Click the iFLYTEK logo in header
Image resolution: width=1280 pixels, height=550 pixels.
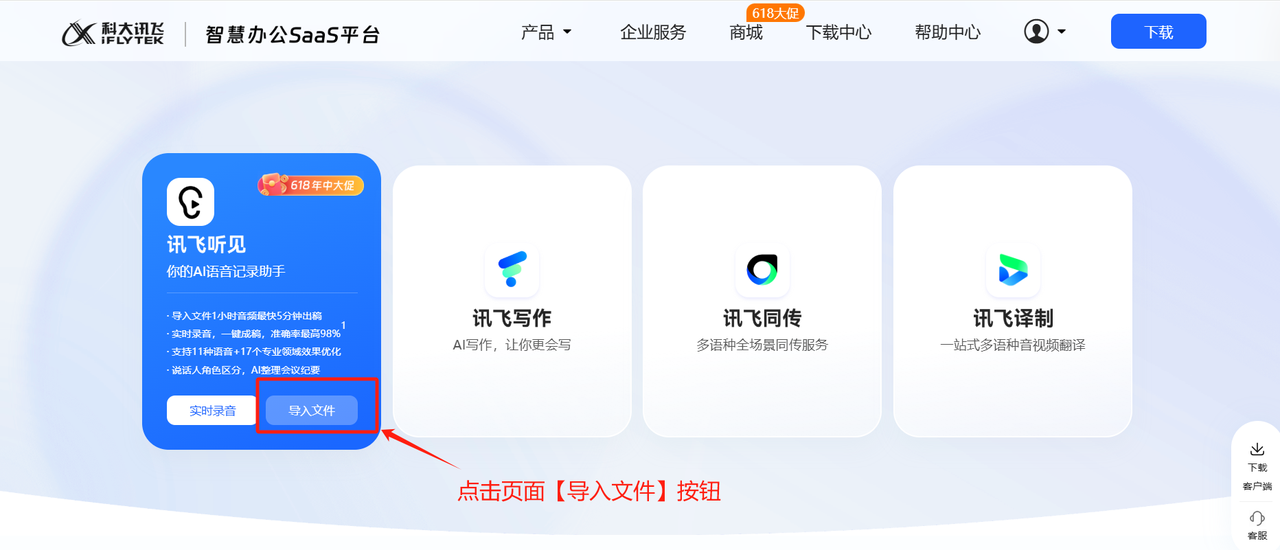pos(116,33)
